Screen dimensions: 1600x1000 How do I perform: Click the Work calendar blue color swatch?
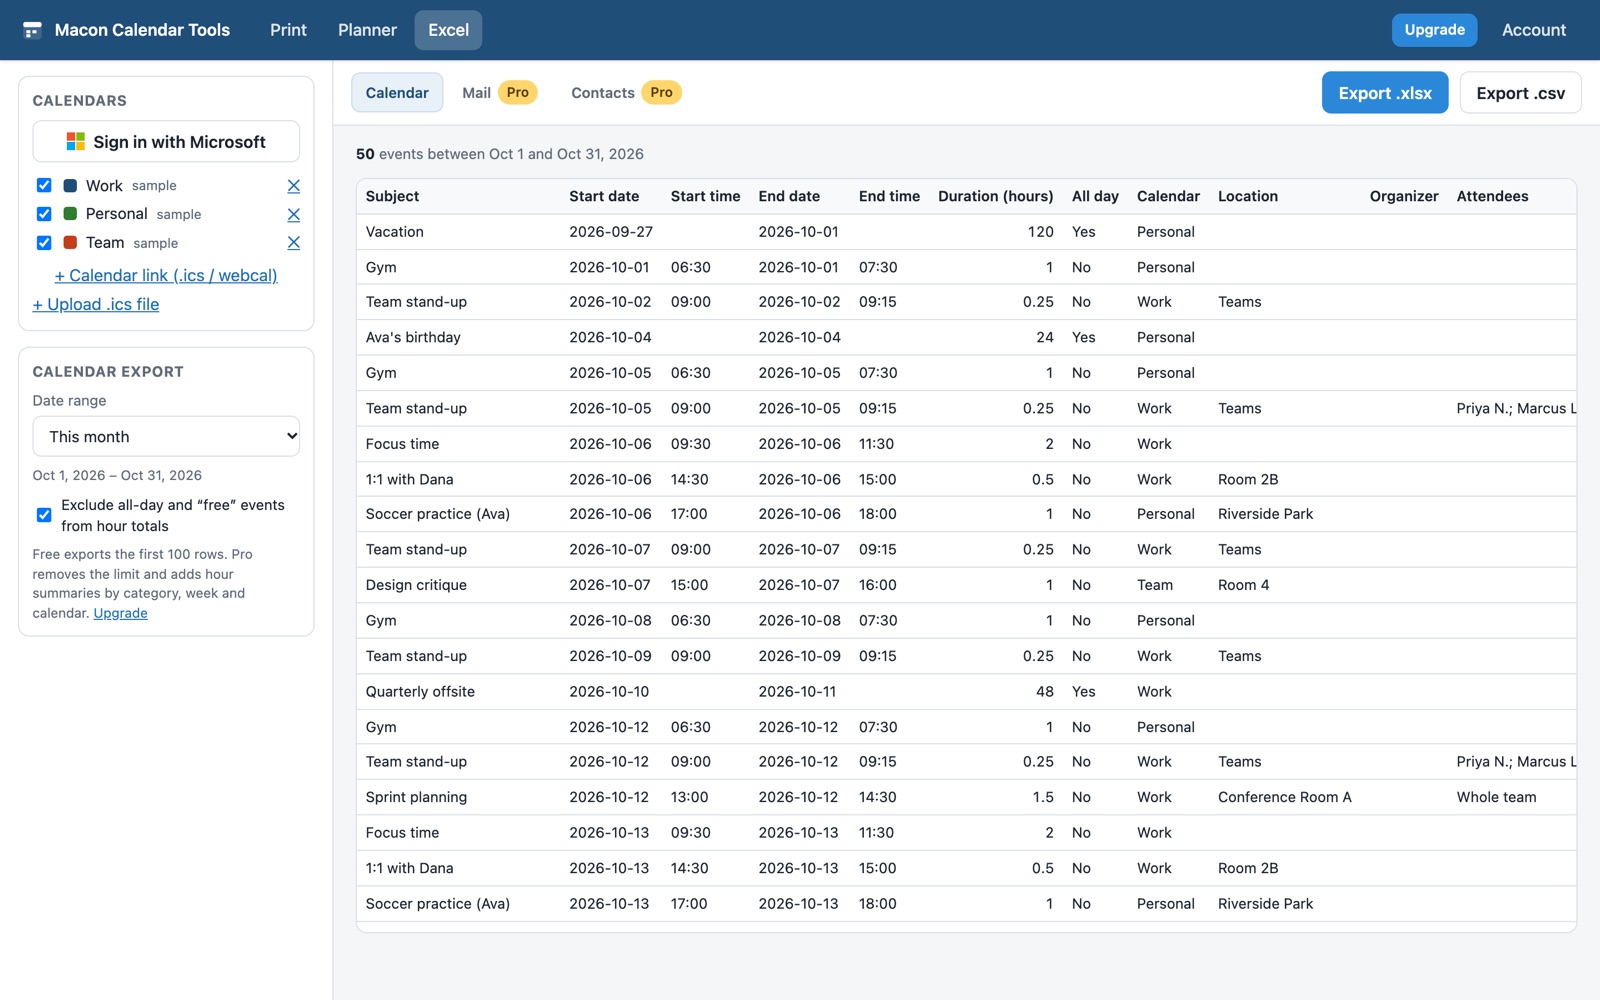(x=70, y=185)
